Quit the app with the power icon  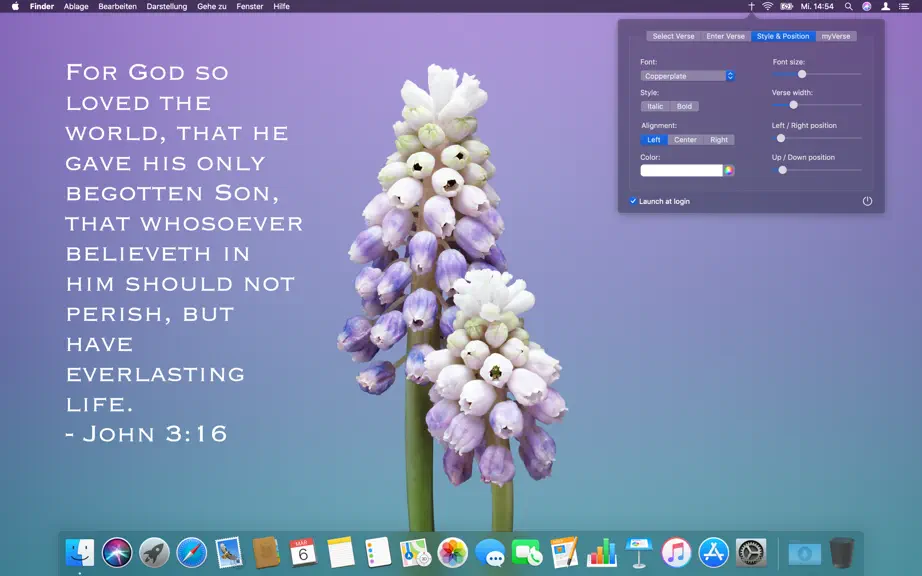click(867, 201)
